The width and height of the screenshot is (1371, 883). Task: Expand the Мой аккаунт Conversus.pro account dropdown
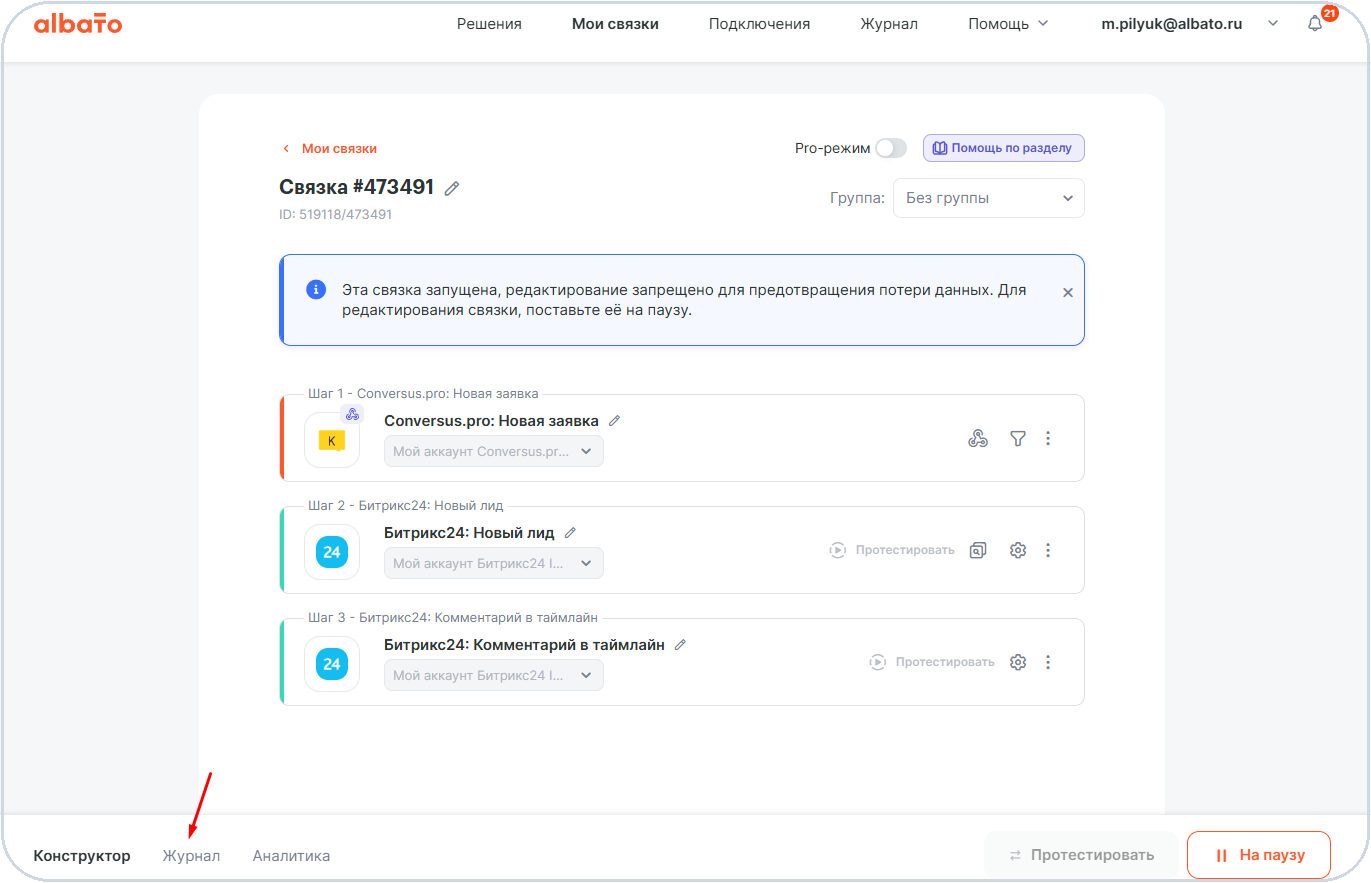click(494, 451)
